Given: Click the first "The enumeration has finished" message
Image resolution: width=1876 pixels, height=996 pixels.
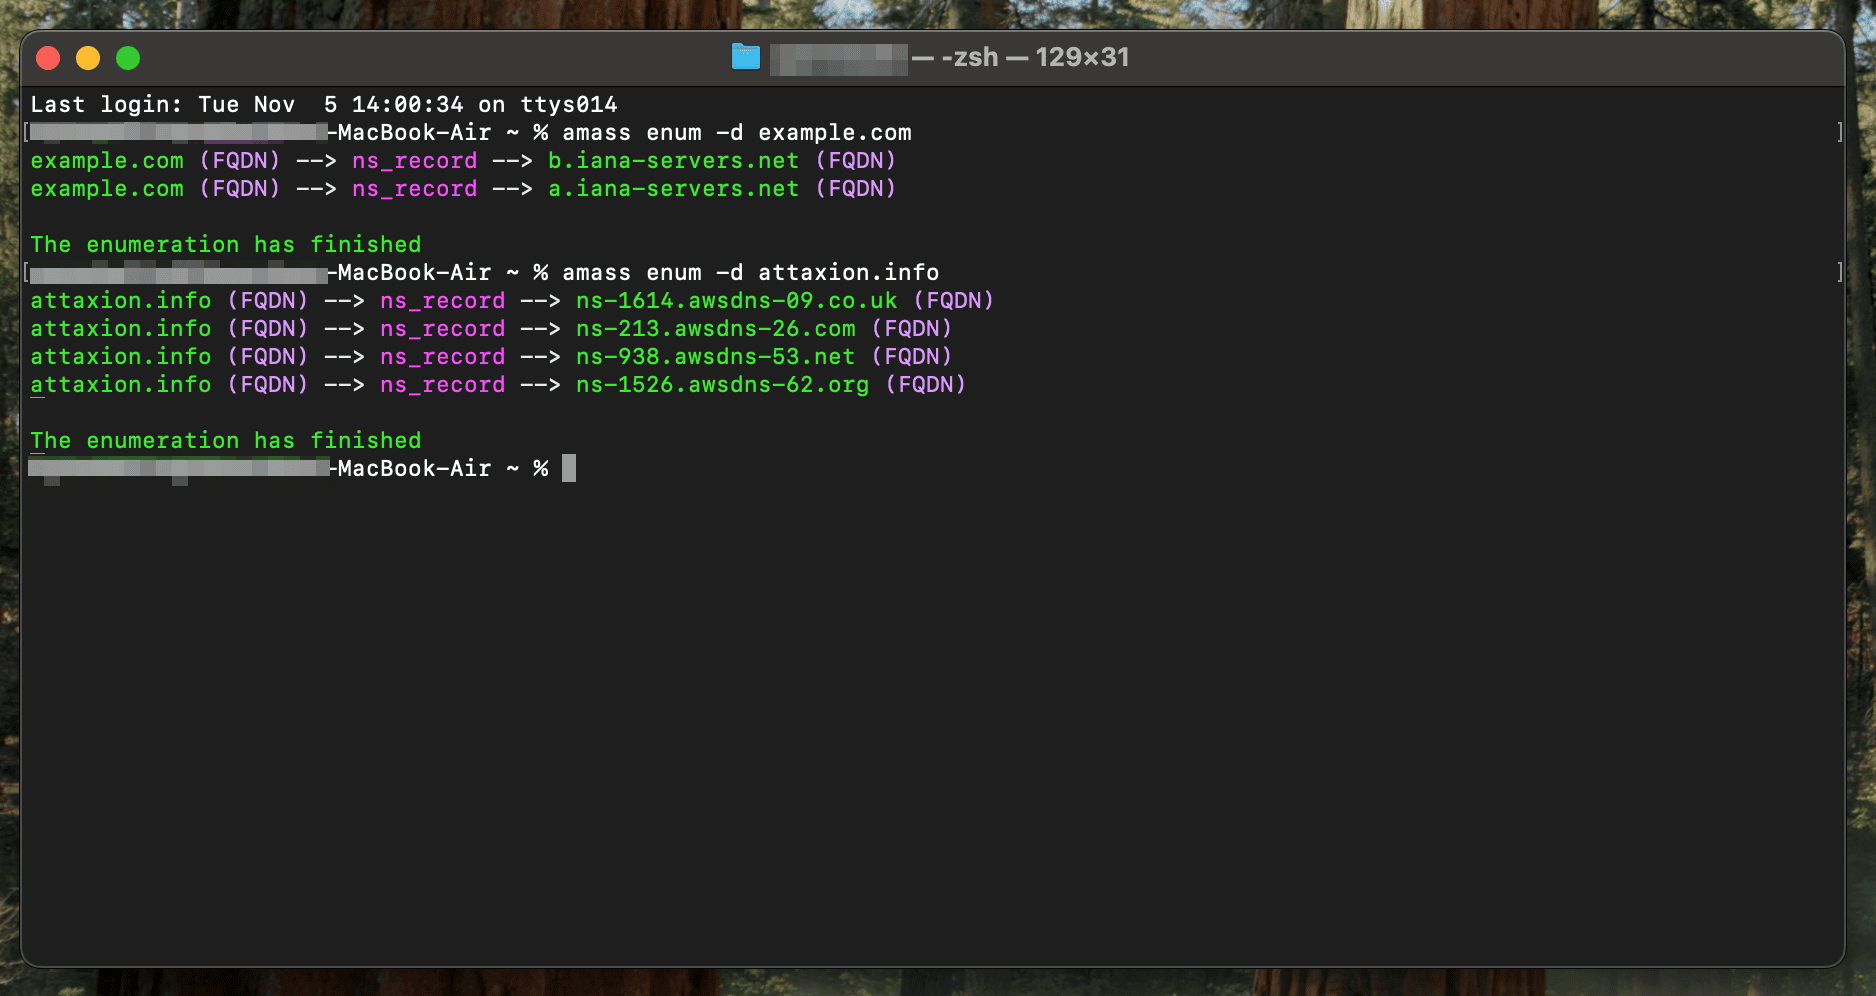Looking at the screenshot, I should click(x=225, y=245).
